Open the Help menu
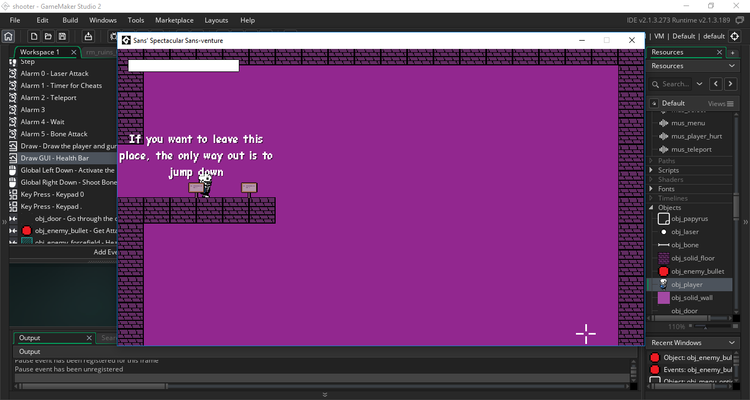Viewport: 750px width, 400px height. tap(247, 20)
